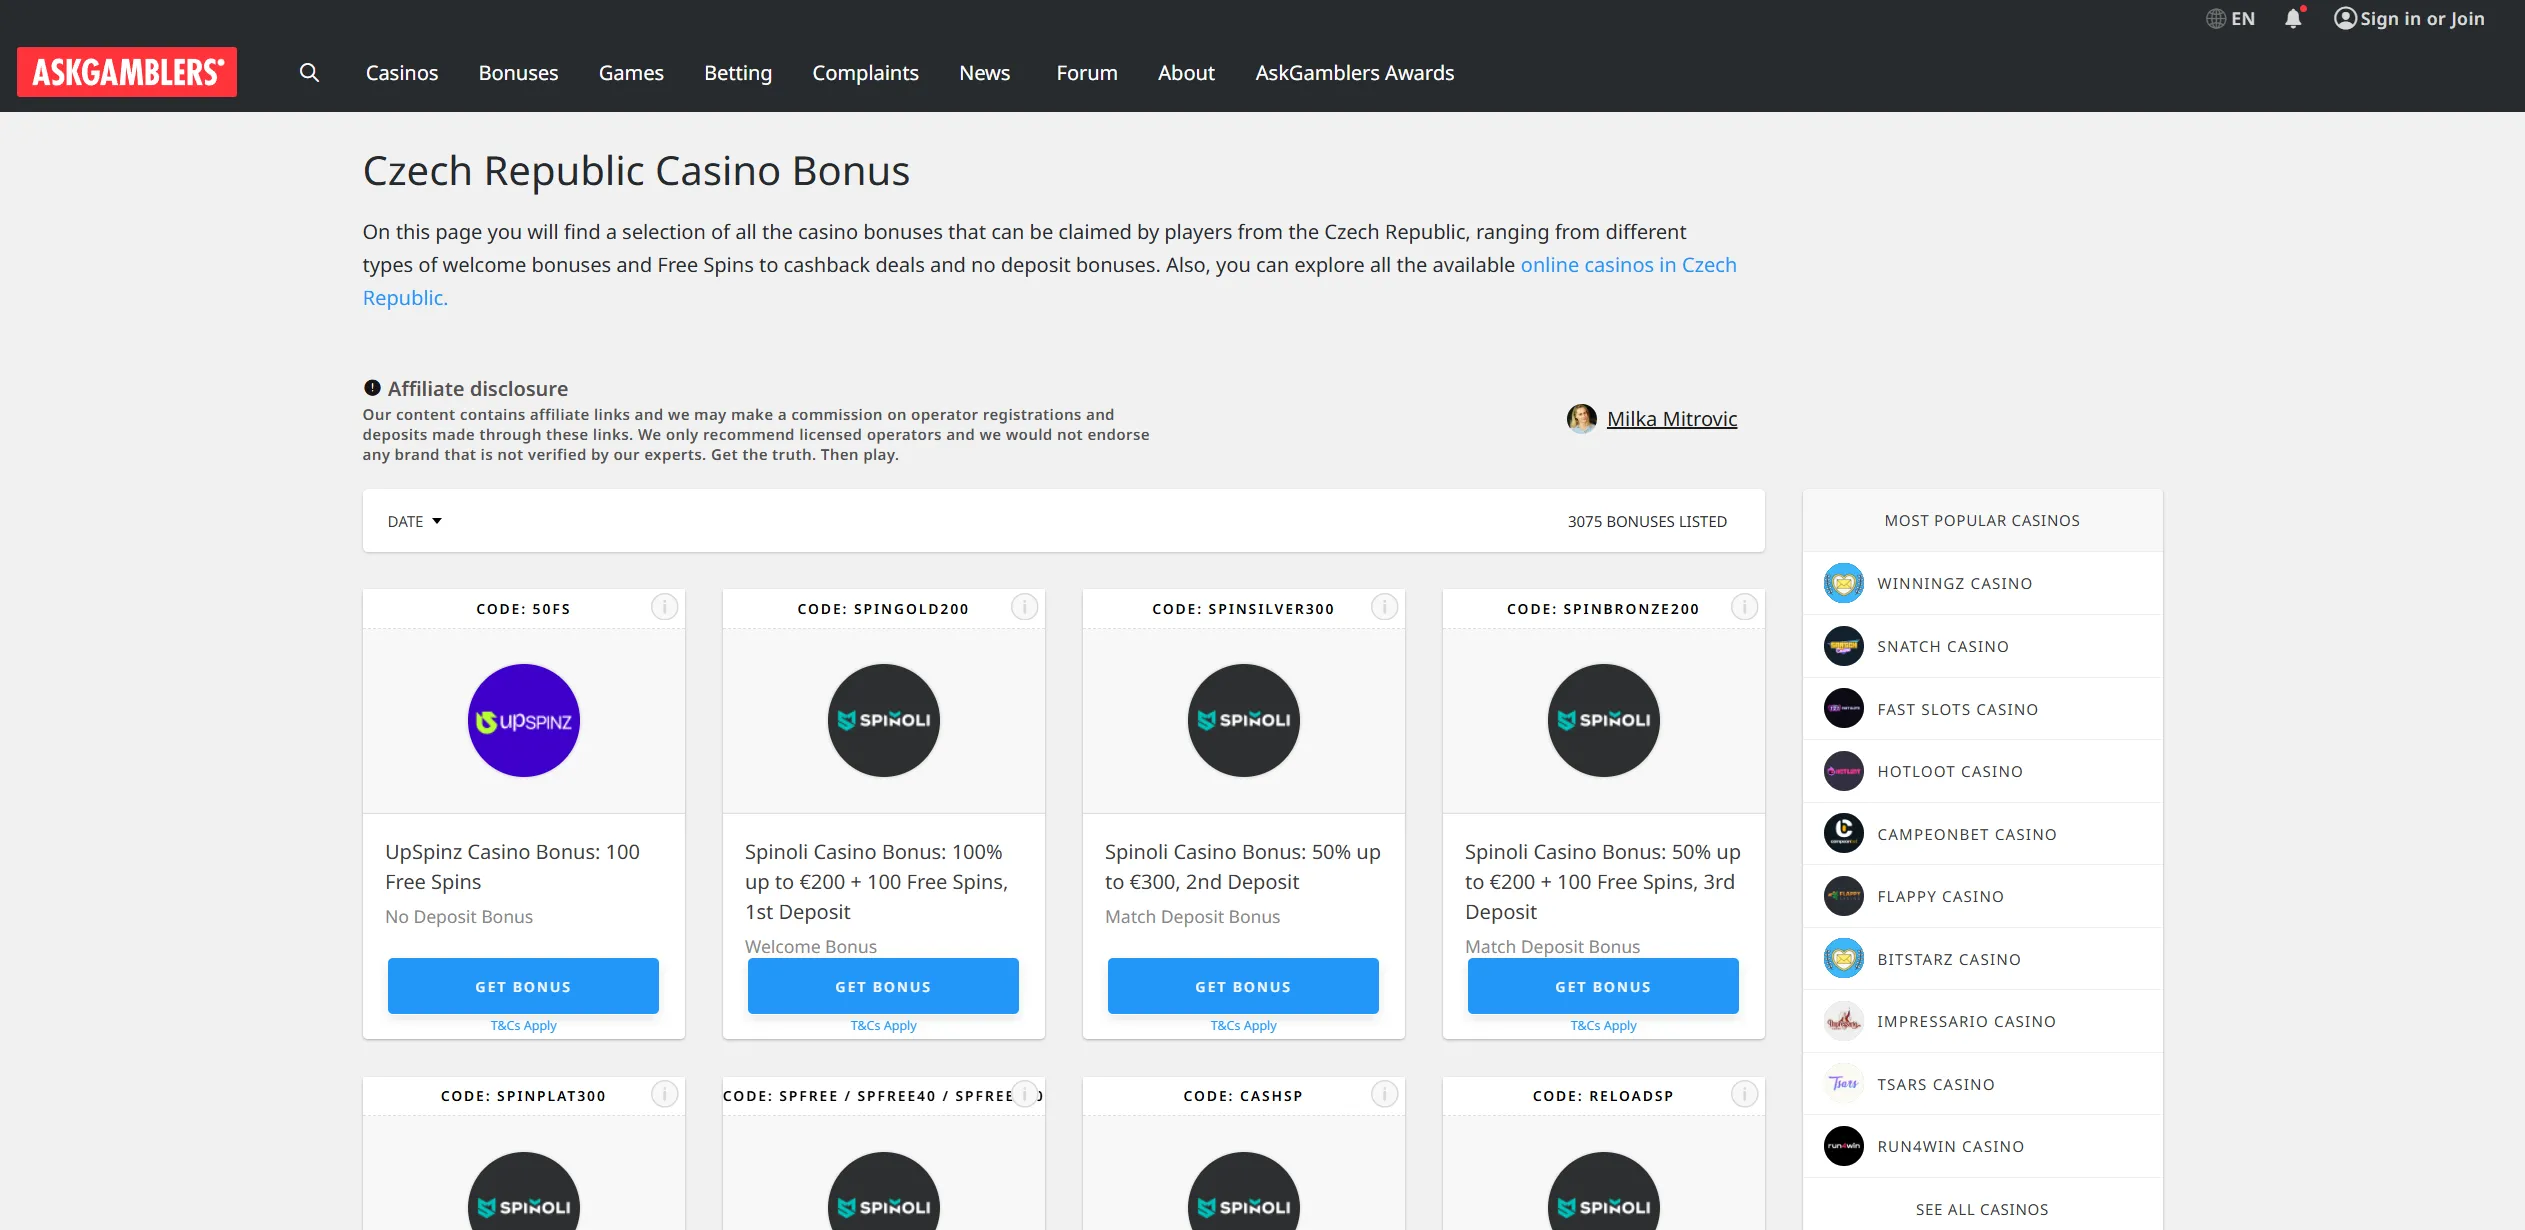
Task: Open the EN language globe selector
Action: coord(2230,19)
